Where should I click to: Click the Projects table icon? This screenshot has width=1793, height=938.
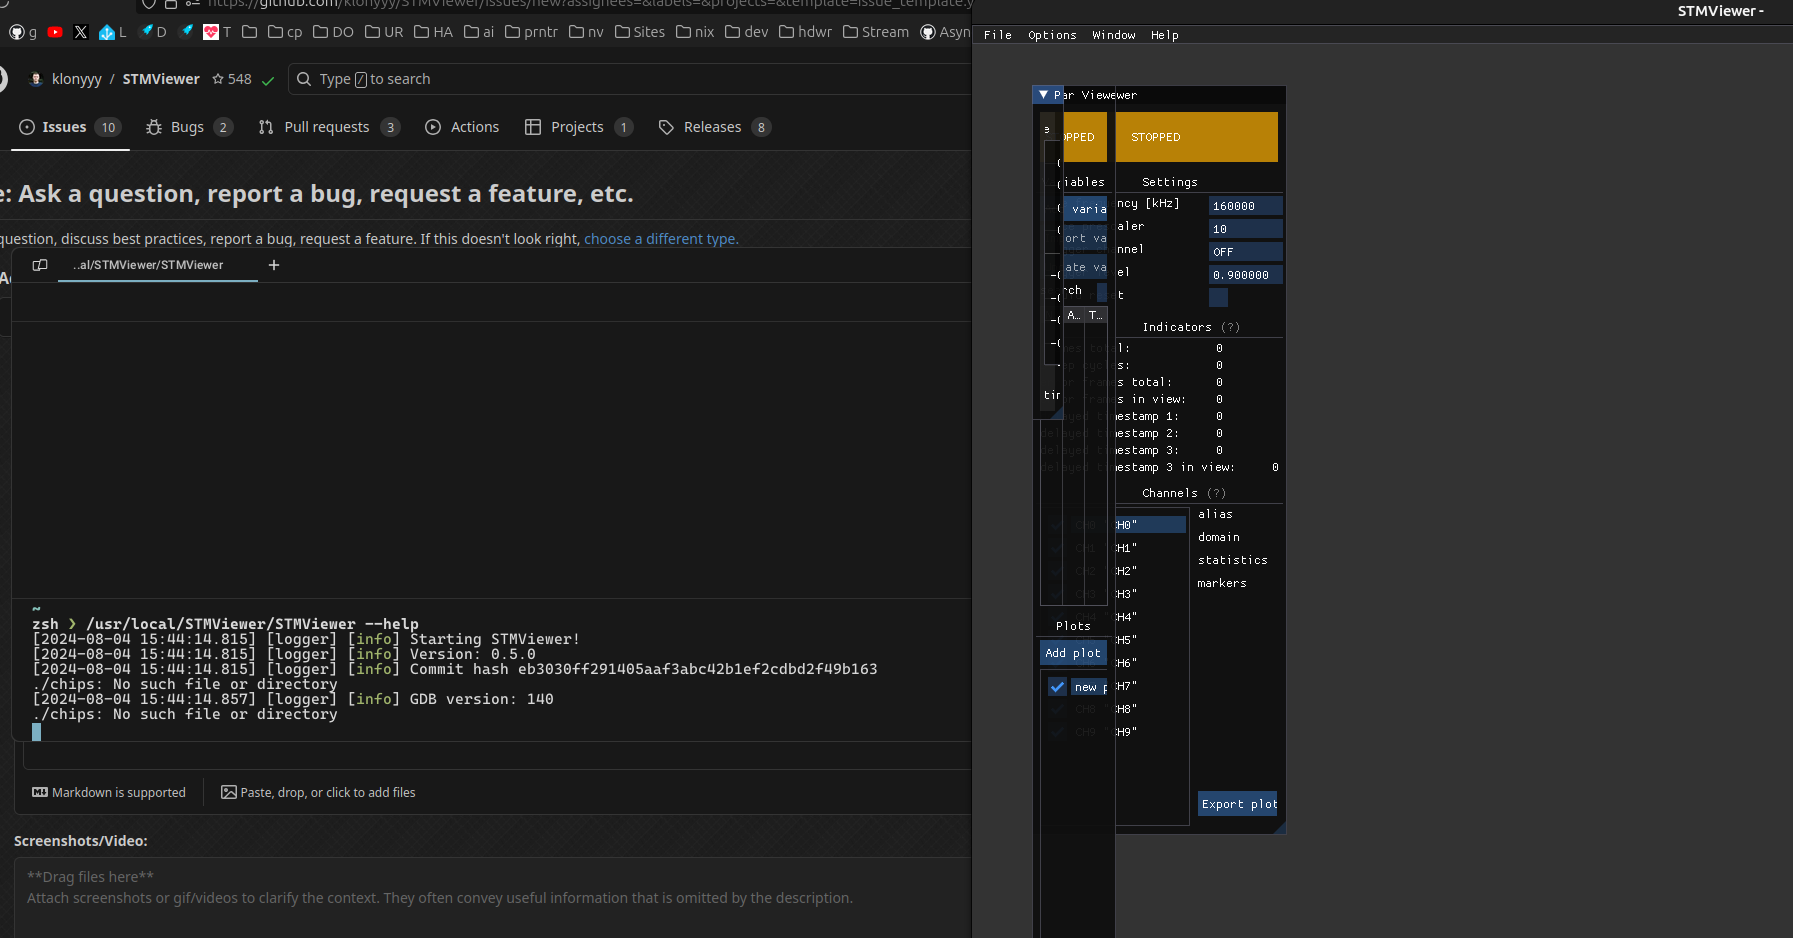click(533, 127)
